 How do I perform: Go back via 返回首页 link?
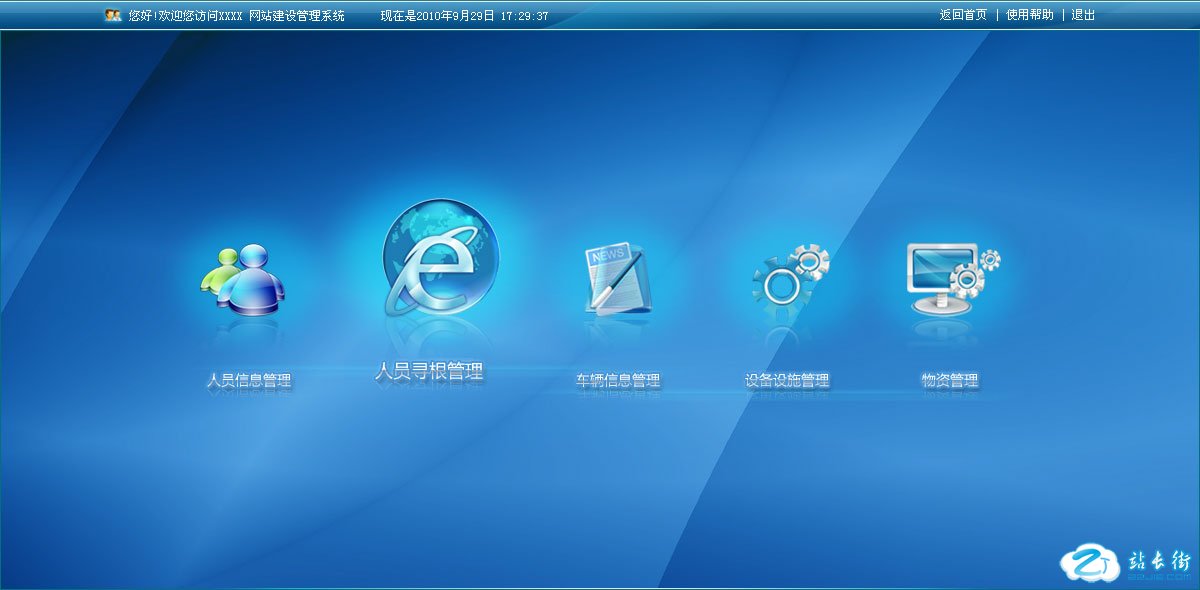click(x=963, y=15)
